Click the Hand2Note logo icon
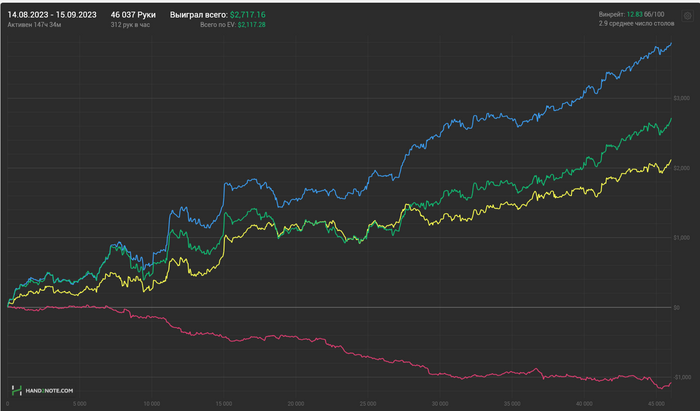This screenshot has height=411, width=700. 17,389
